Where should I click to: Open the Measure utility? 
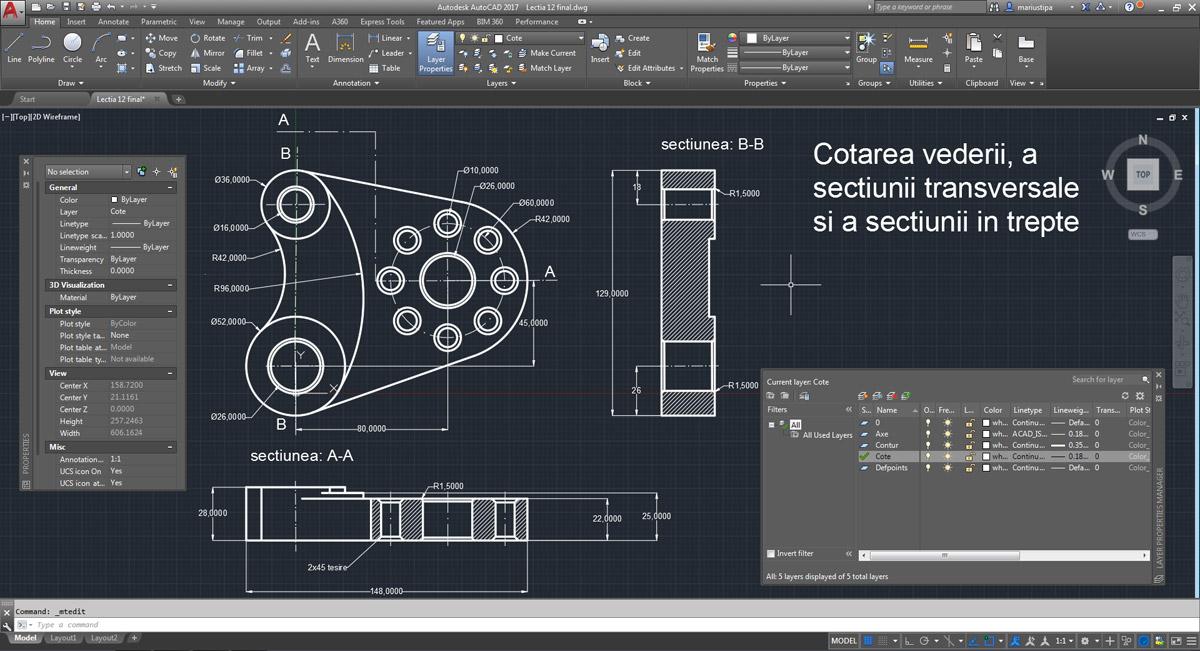point(918,48)
